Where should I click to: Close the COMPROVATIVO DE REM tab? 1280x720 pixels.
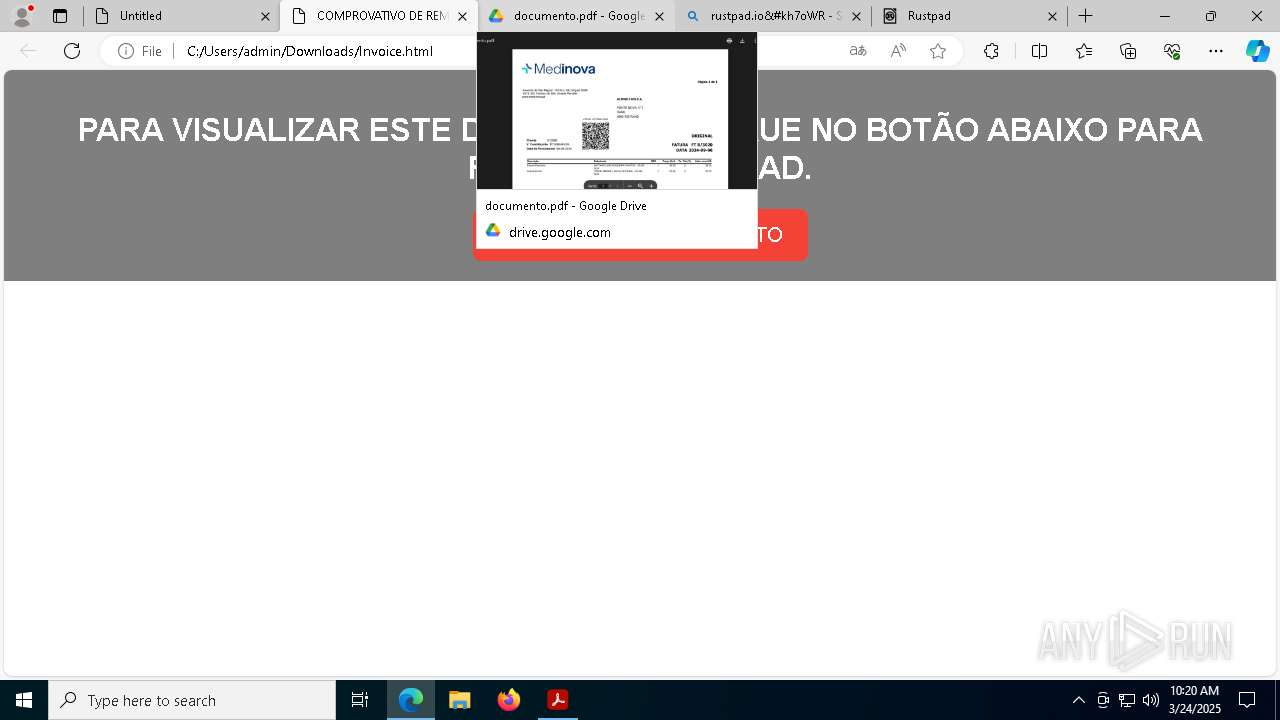[462, 16]
